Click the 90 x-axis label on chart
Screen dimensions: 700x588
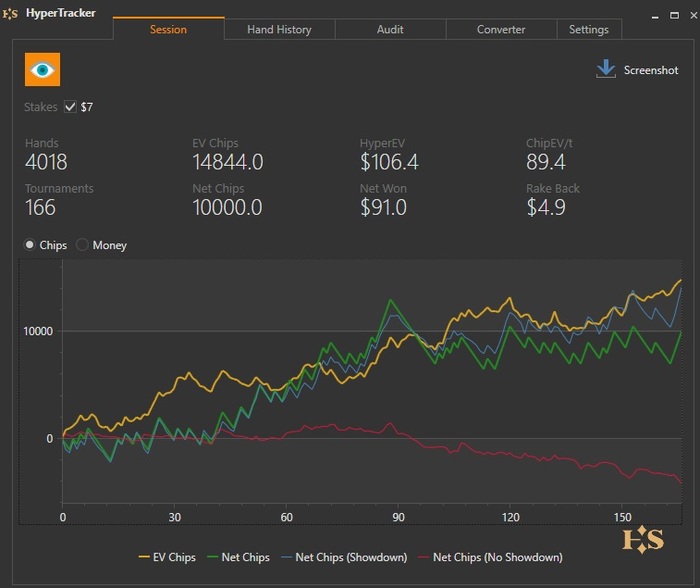[398, 517]
